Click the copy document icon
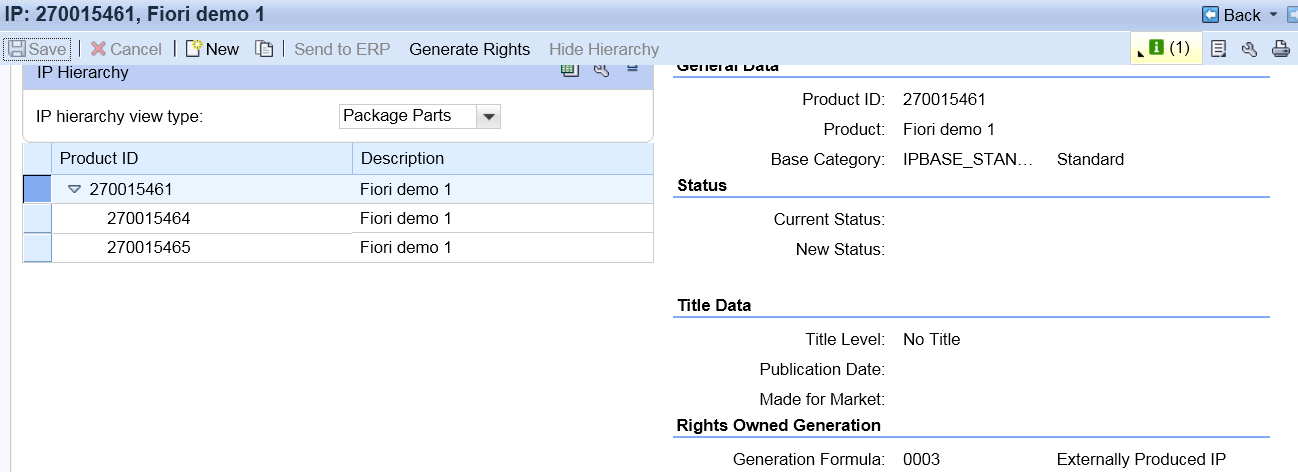Viewport: 1298px width, 472px height. (x=264, y=49)
